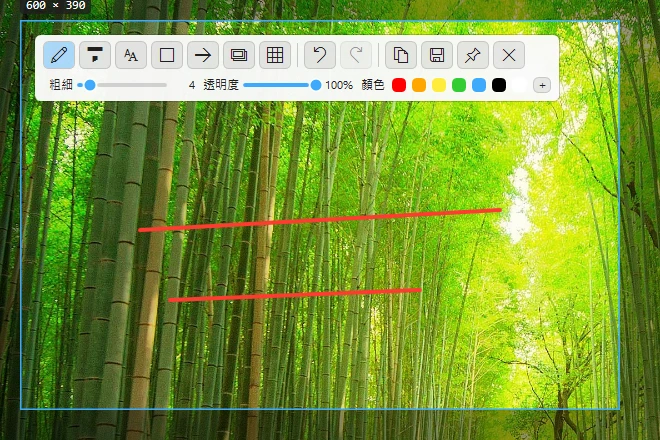The height and width of the screenshot is (440, 660).
Task: Click the greyed redo arrow
Action: 356,55
